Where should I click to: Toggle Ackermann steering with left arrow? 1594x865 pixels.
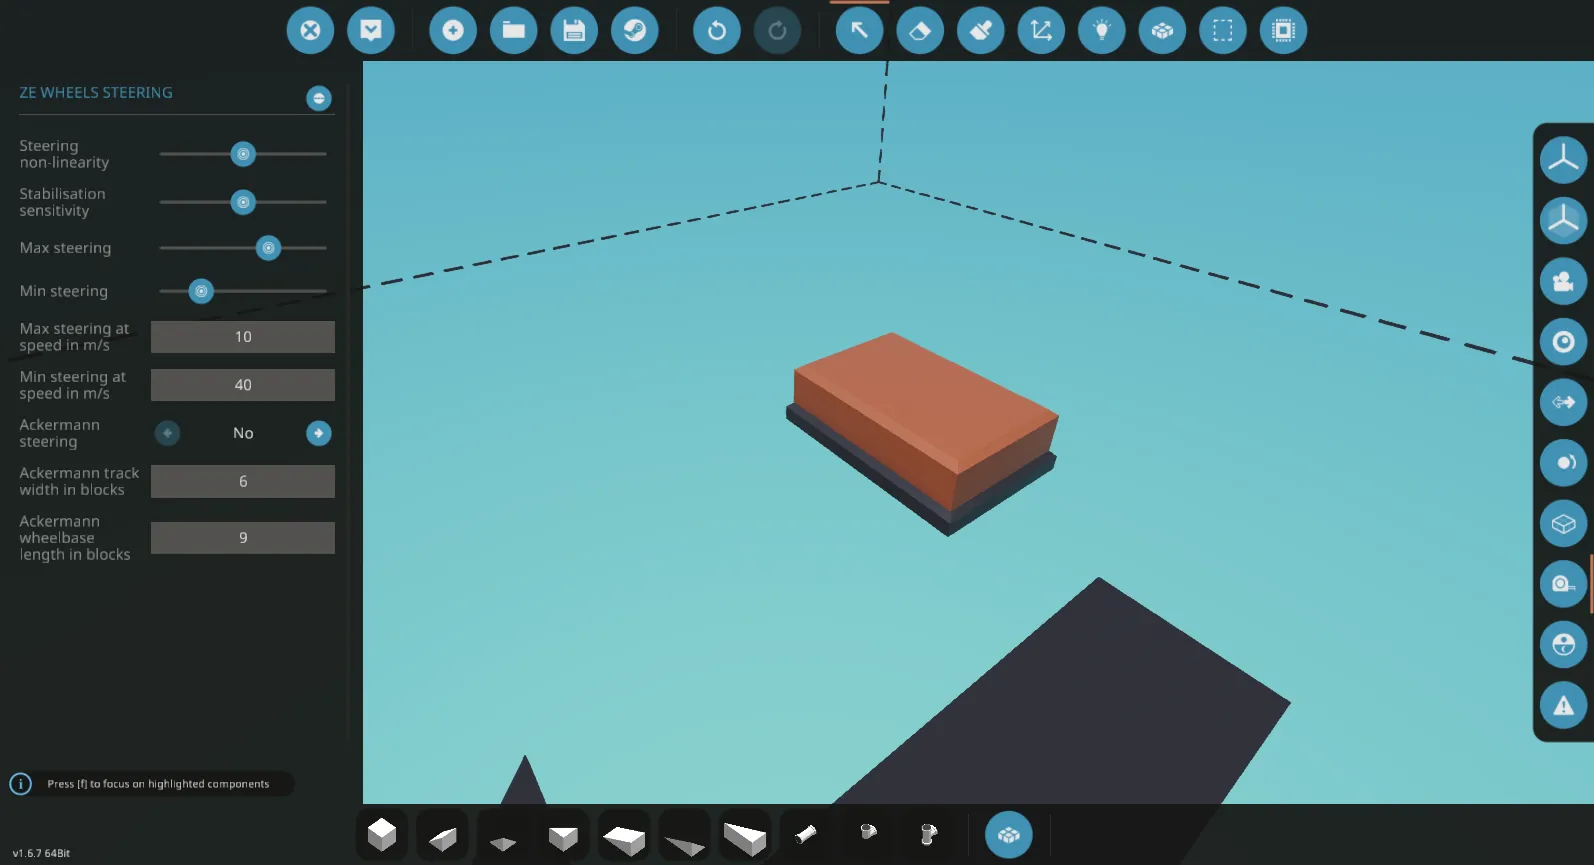[167, 433]
